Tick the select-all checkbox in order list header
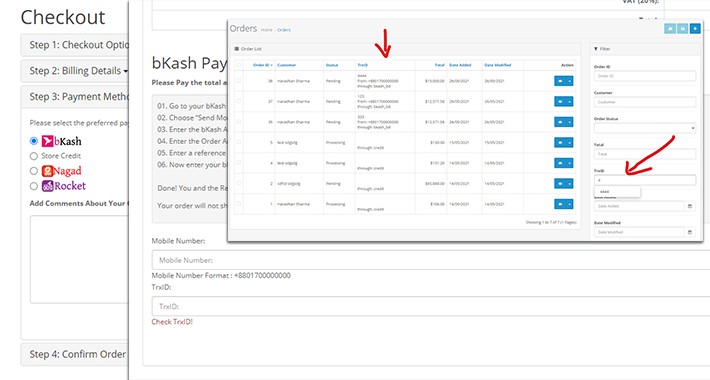 coord(239,65)
